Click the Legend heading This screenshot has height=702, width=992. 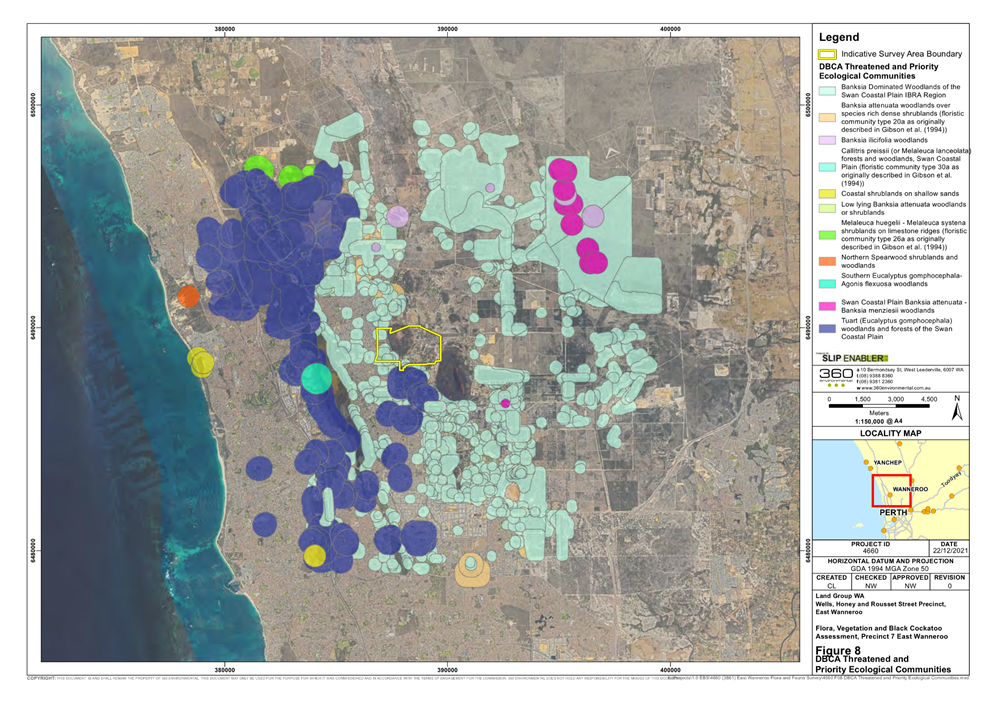[839, 37]
